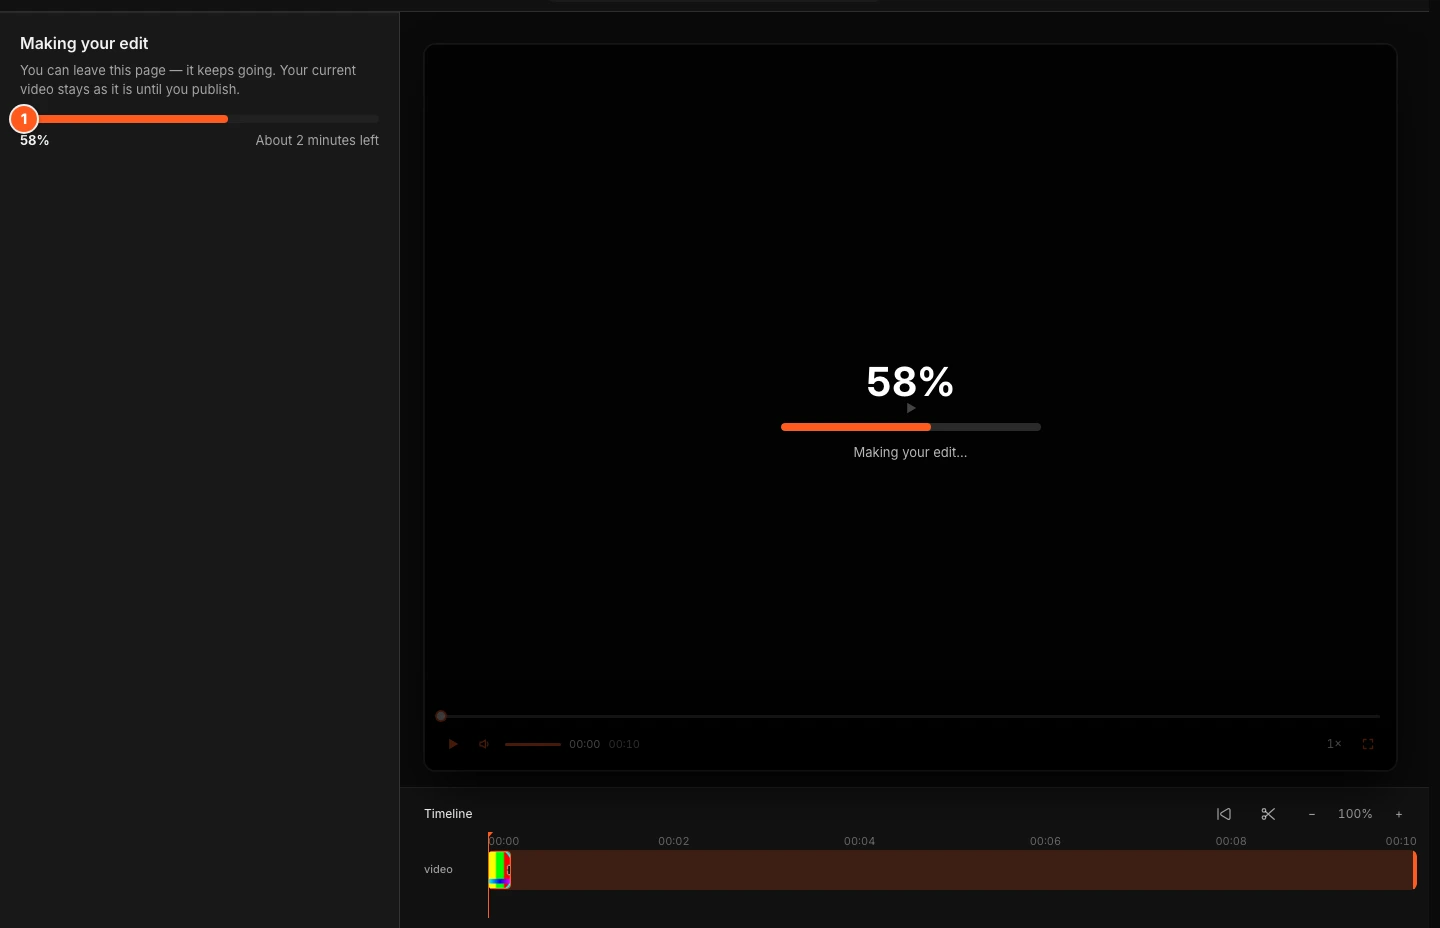Click the volume slider beside the speaker icon

533,744
